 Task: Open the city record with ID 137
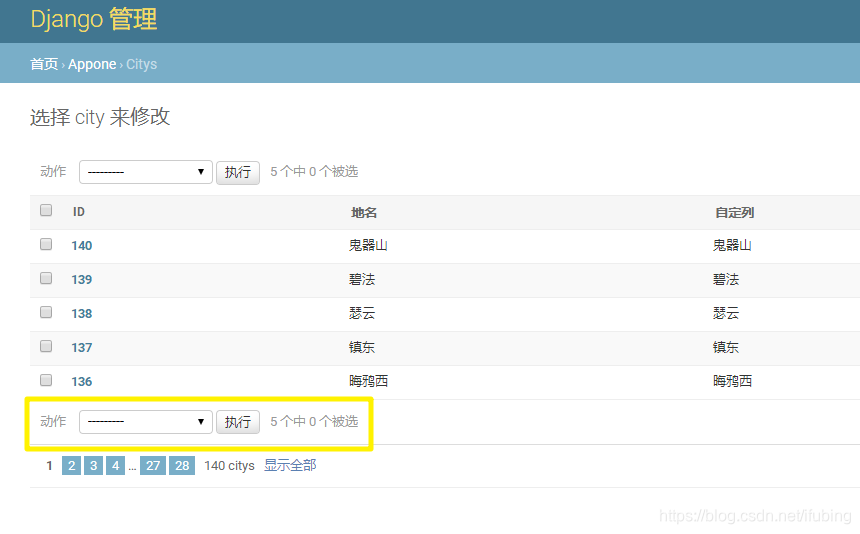(x=82, y=348)
